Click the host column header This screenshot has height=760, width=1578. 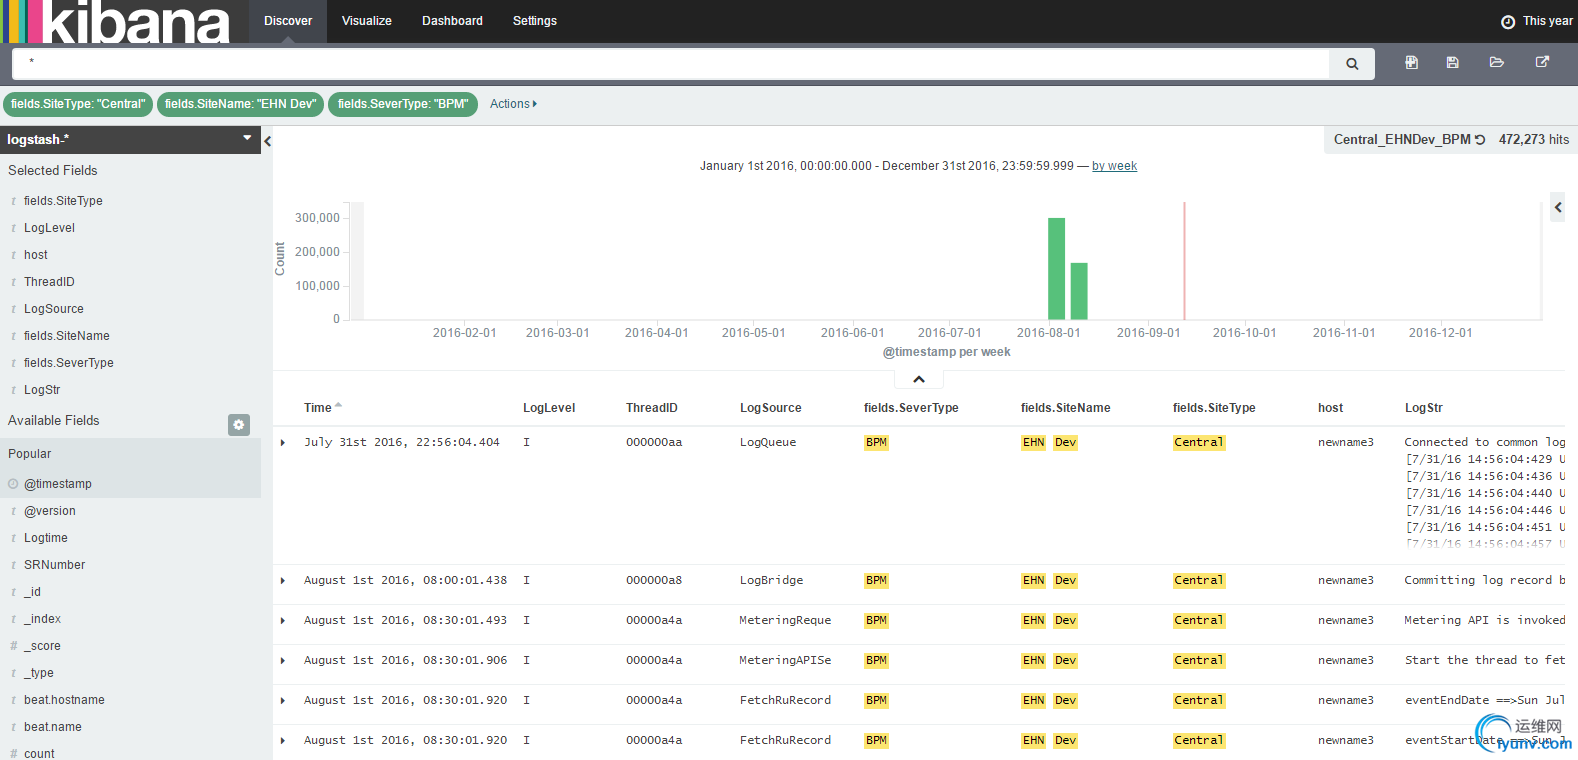[1330, 408]
